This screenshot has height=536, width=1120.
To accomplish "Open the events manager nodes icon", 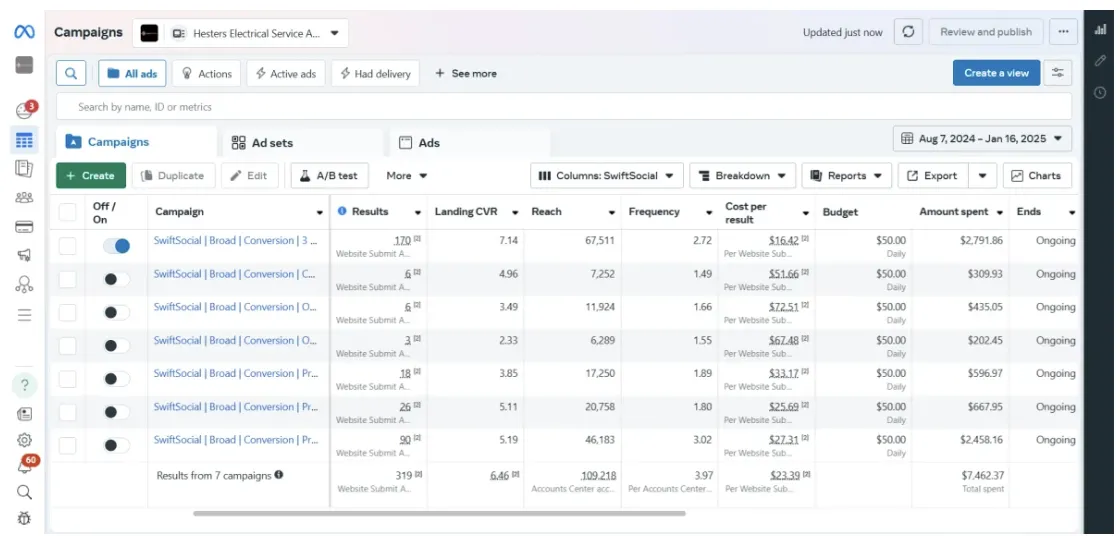I will point(24,284).
